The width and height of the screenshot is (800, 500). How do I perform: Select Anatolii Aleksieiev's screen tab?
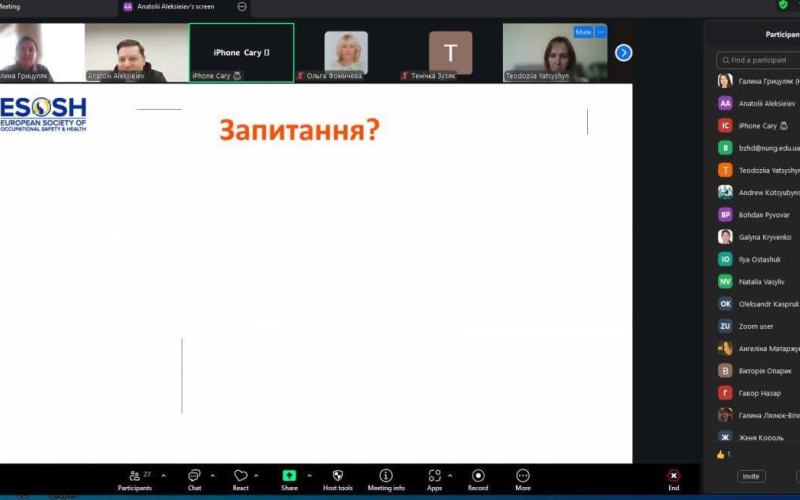pyautogui.click(x=176, y=6)
